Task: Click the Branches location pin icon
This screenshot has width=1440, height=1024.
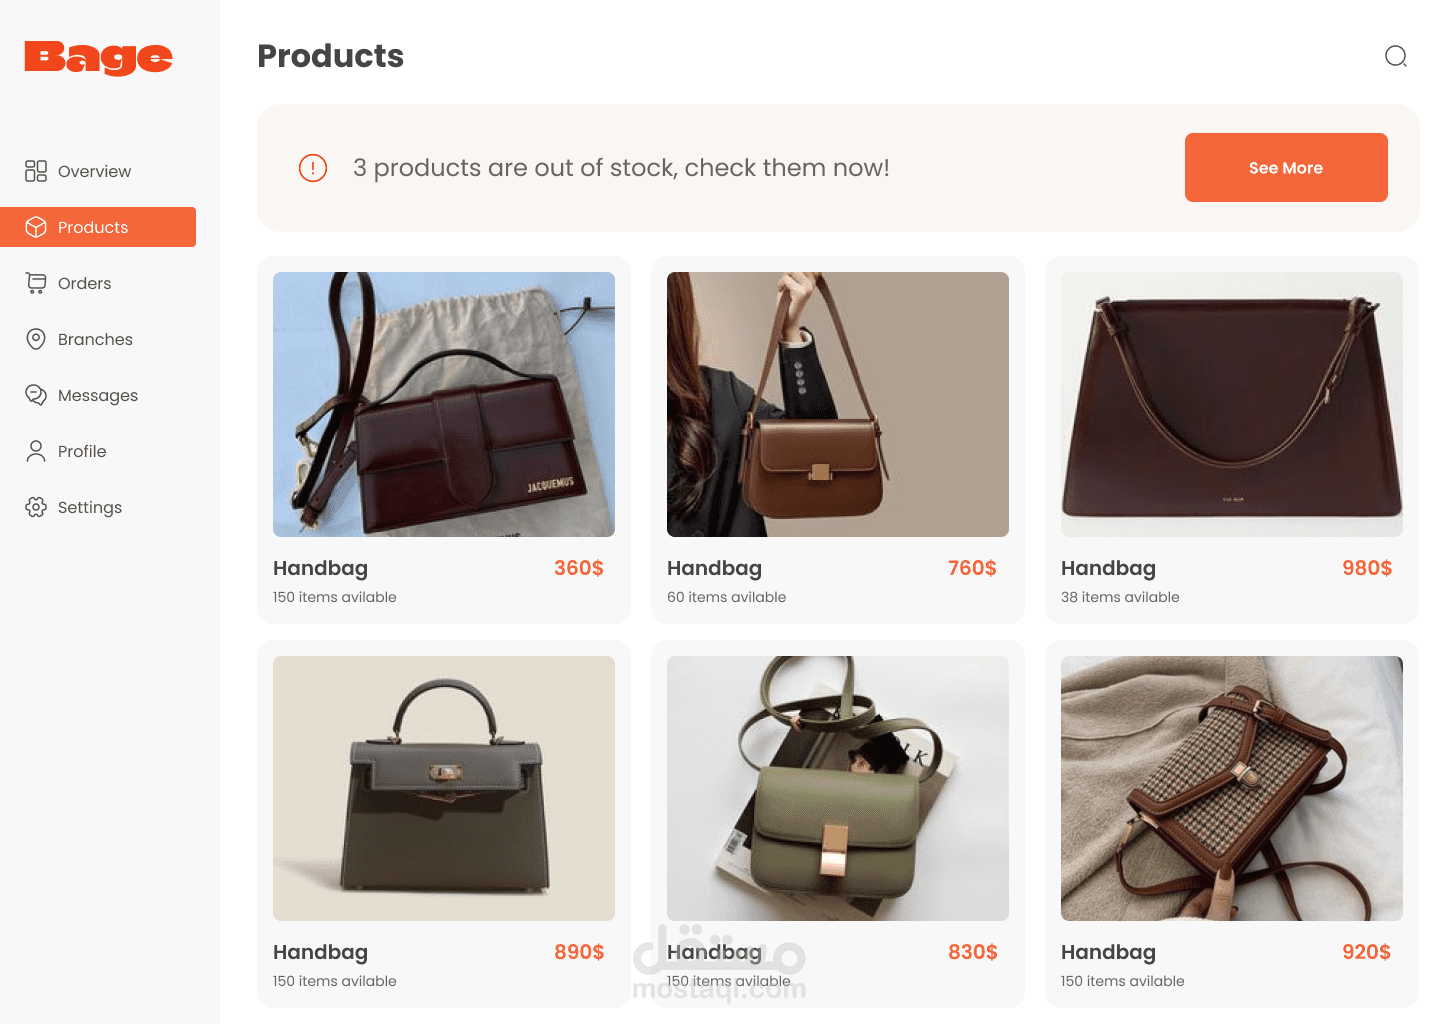Action: click(36, 339)
